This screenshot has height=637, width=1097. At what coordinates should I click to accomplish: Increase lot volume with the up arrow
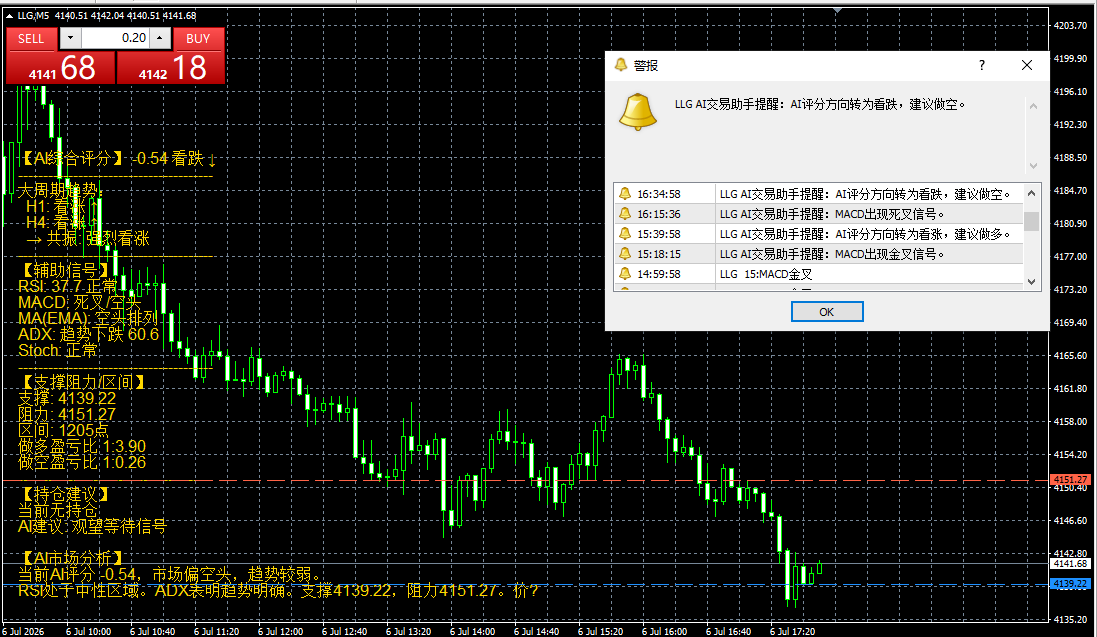point(160,38)
